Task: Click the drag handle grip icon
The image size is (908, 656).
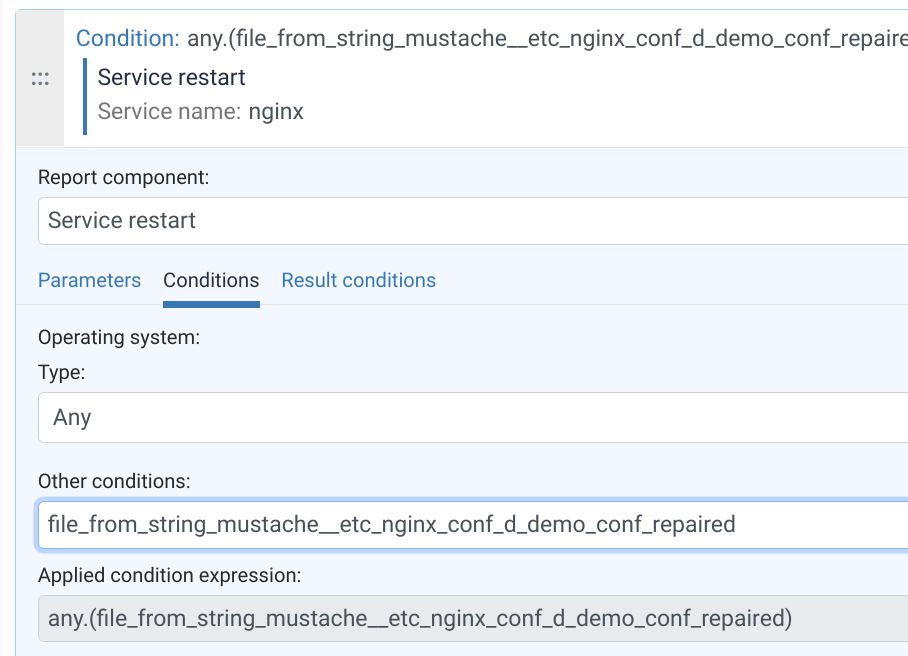Action: [x=40, y=78]
